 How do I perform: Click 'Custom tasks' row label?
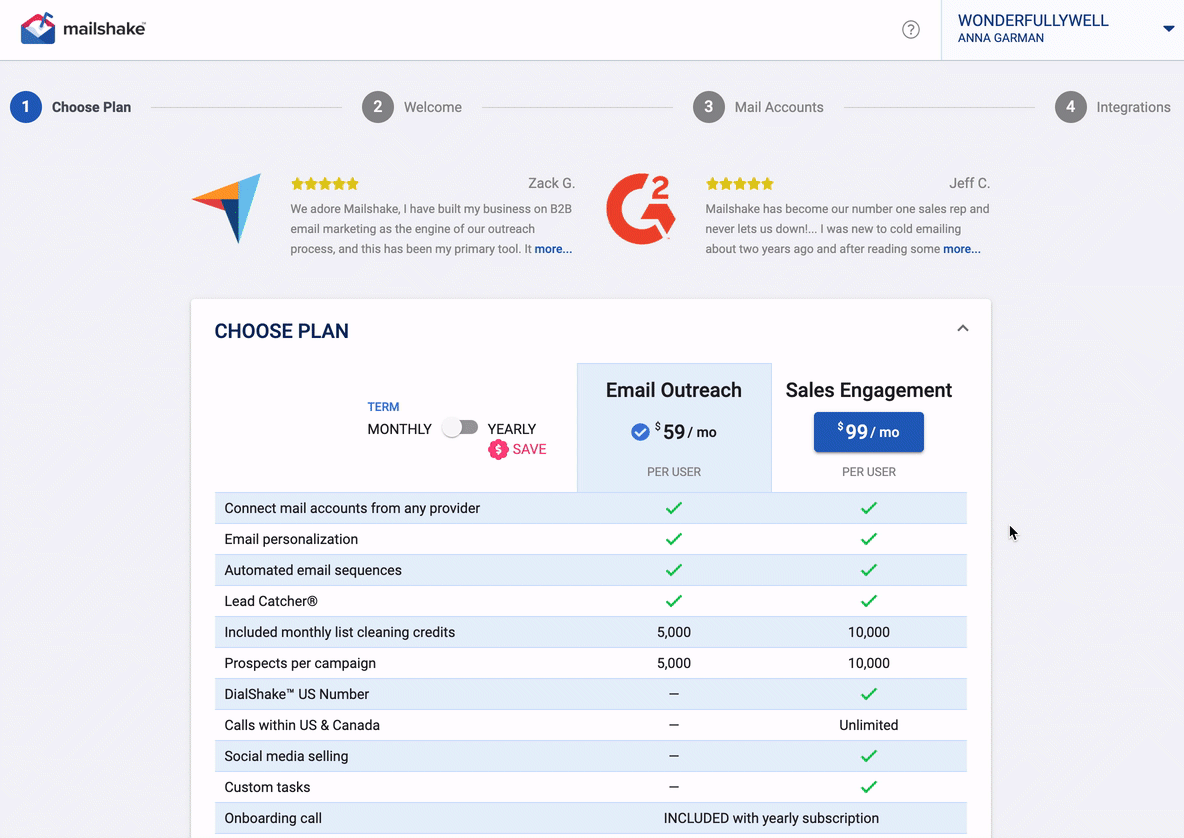[x=267, y=787]
